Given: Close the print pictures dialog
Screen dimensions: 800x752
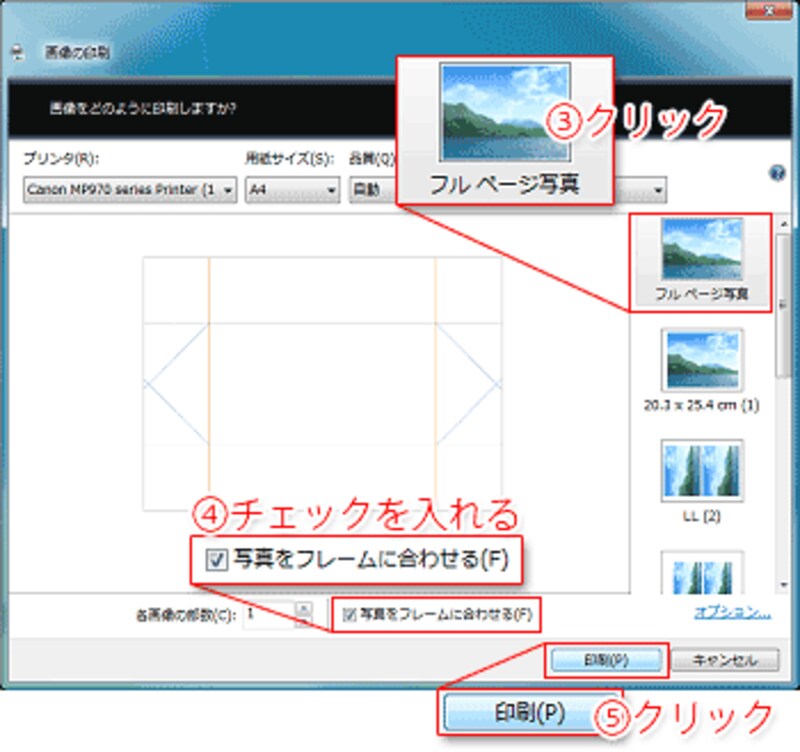Looking at the screenshot, I should tap(768, 10).
